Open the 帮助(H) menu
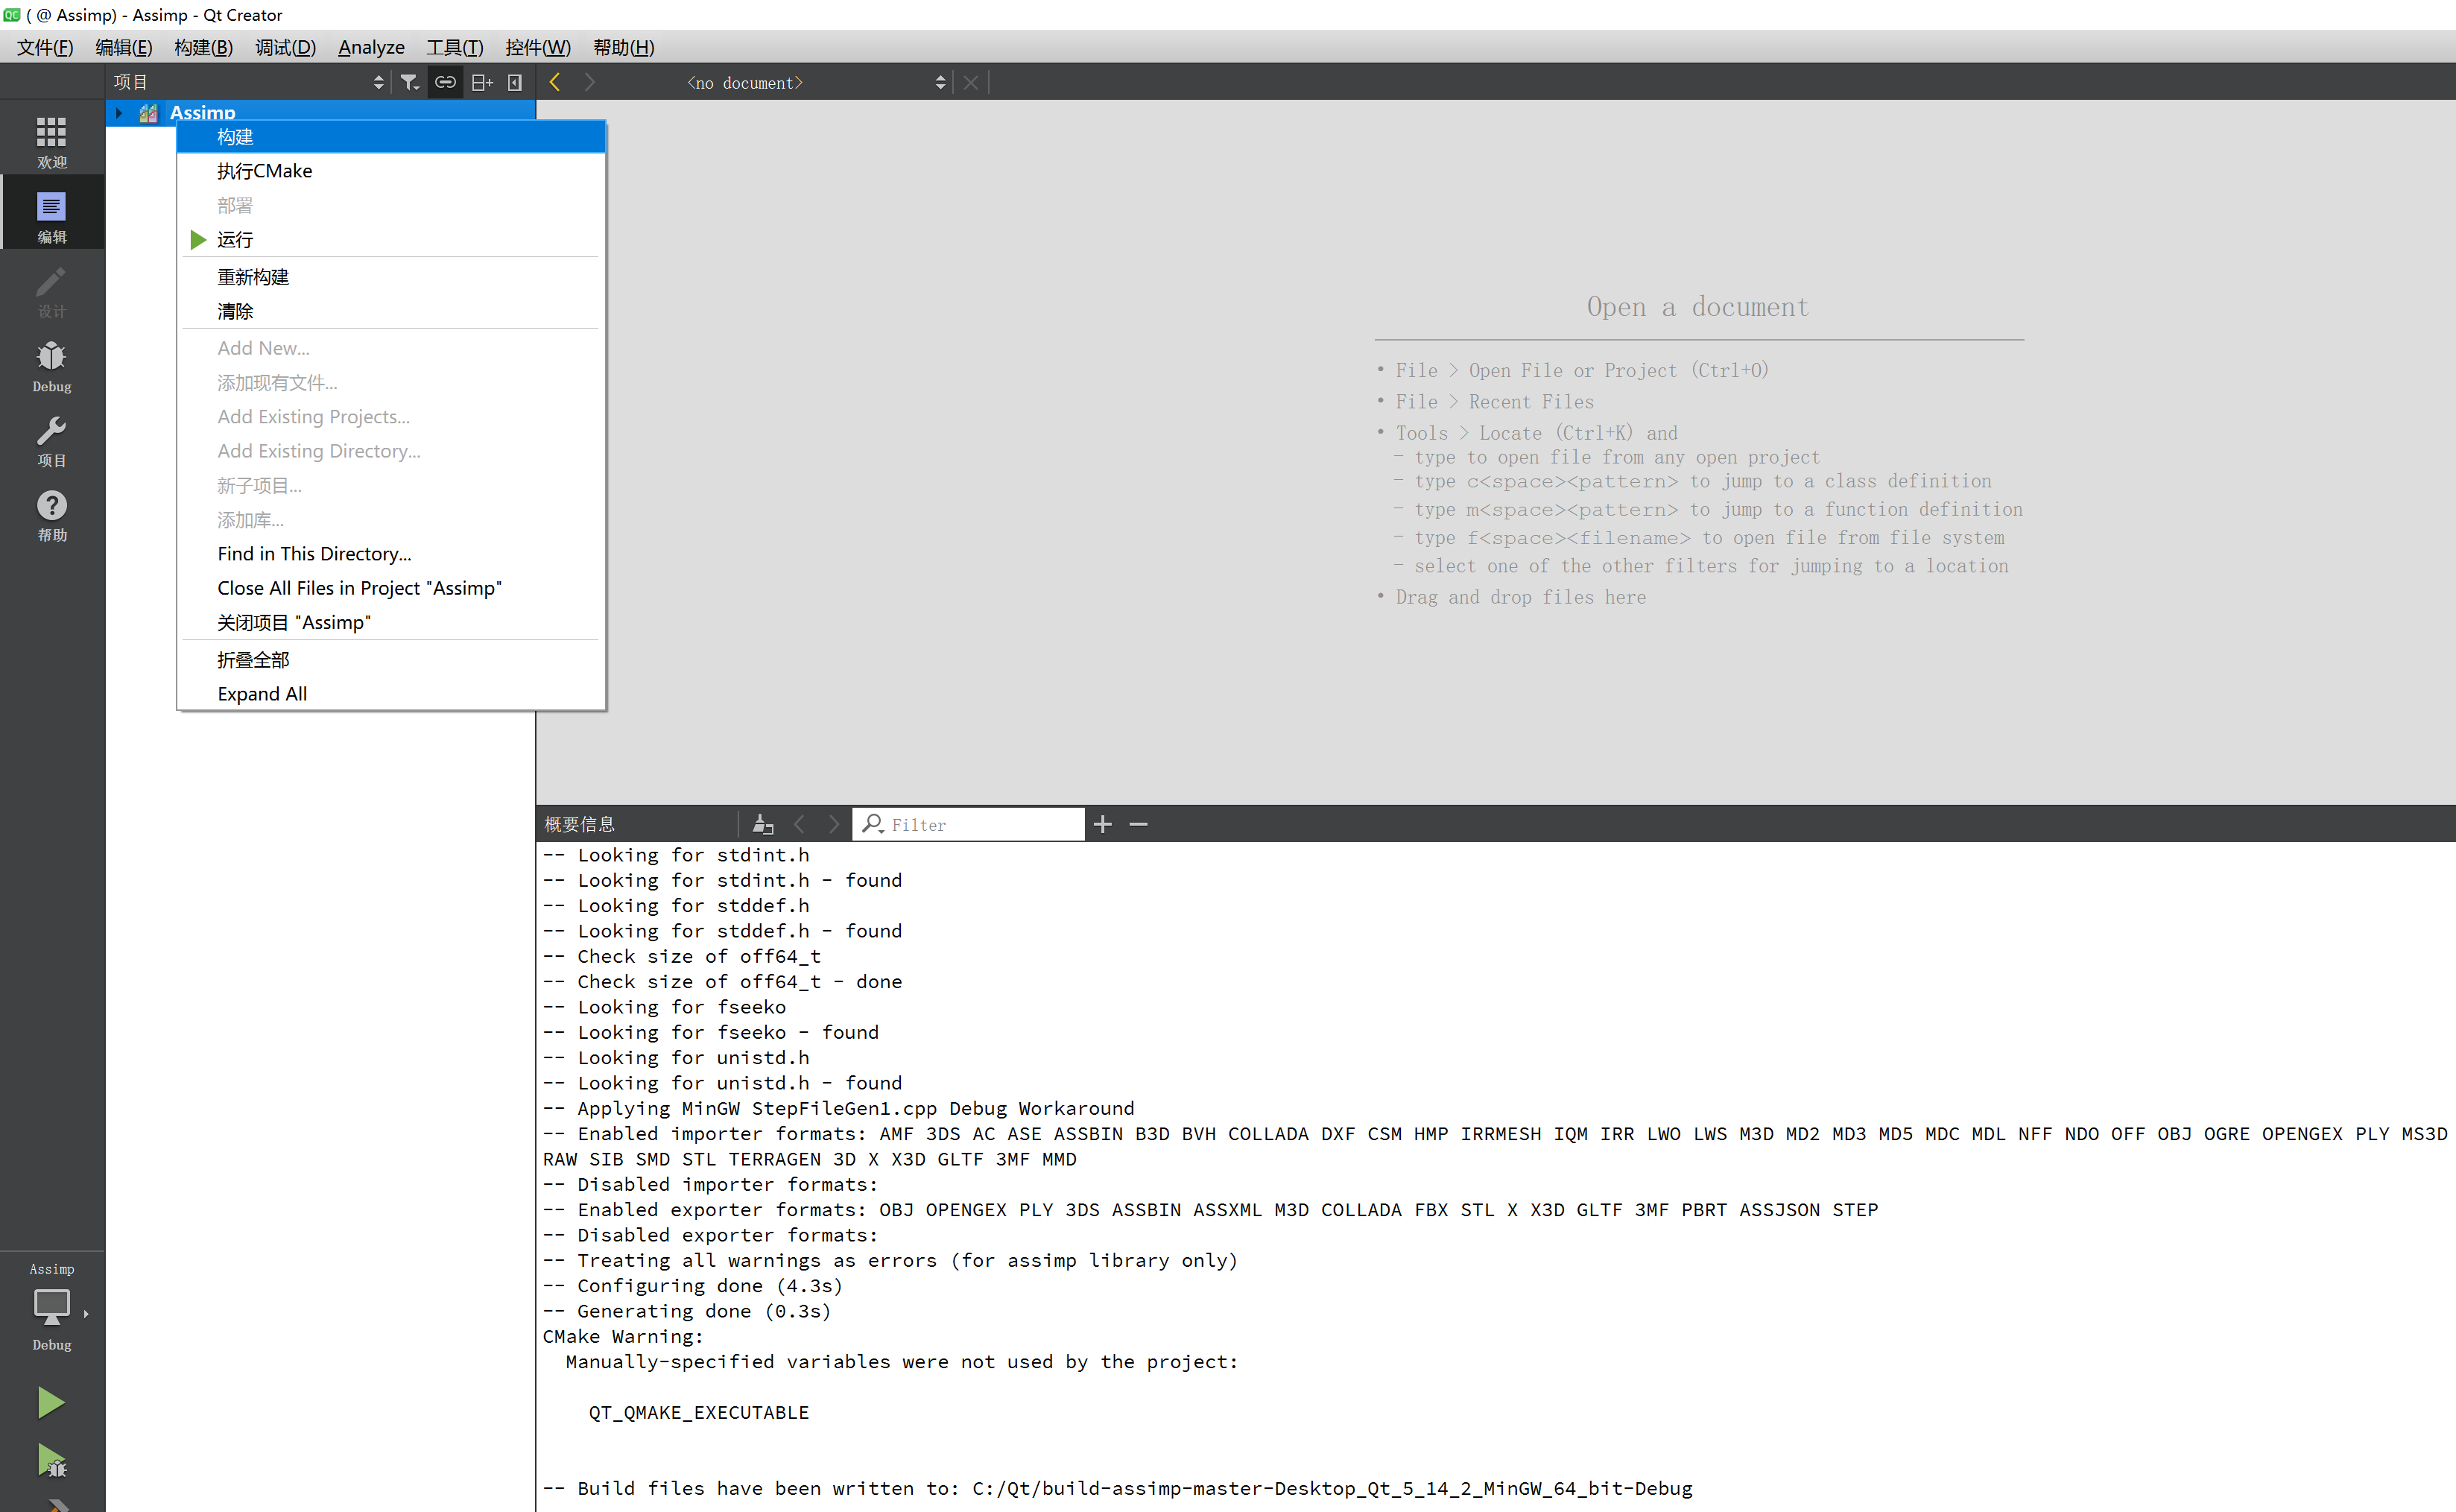2456x1512 pixels. click(x=623, y=47)
